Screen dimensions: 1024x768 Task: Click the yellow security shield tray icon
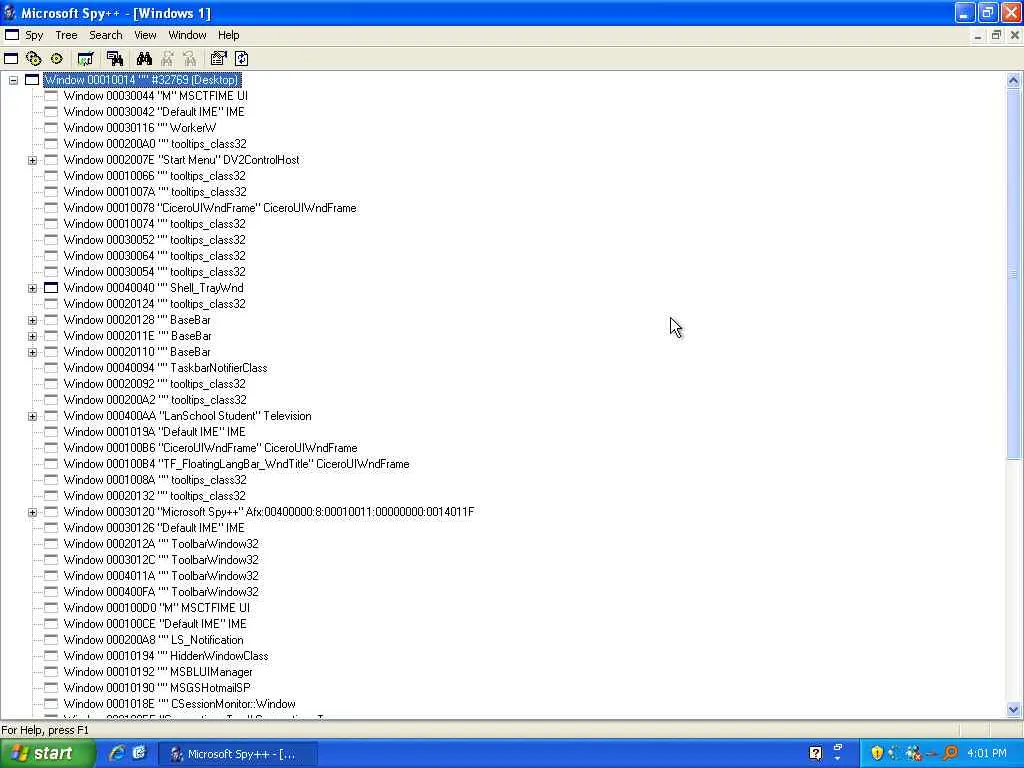point(876,753)
